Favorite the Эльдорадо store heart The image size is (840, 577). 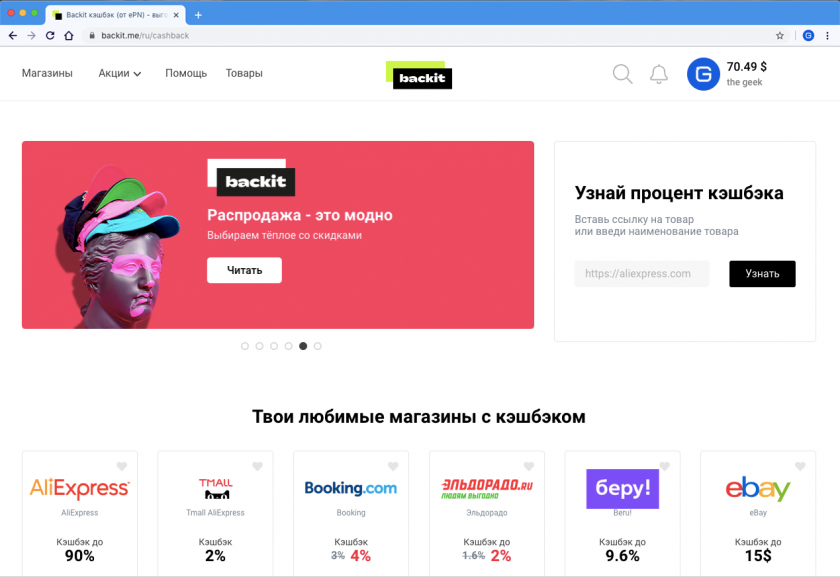529,466
